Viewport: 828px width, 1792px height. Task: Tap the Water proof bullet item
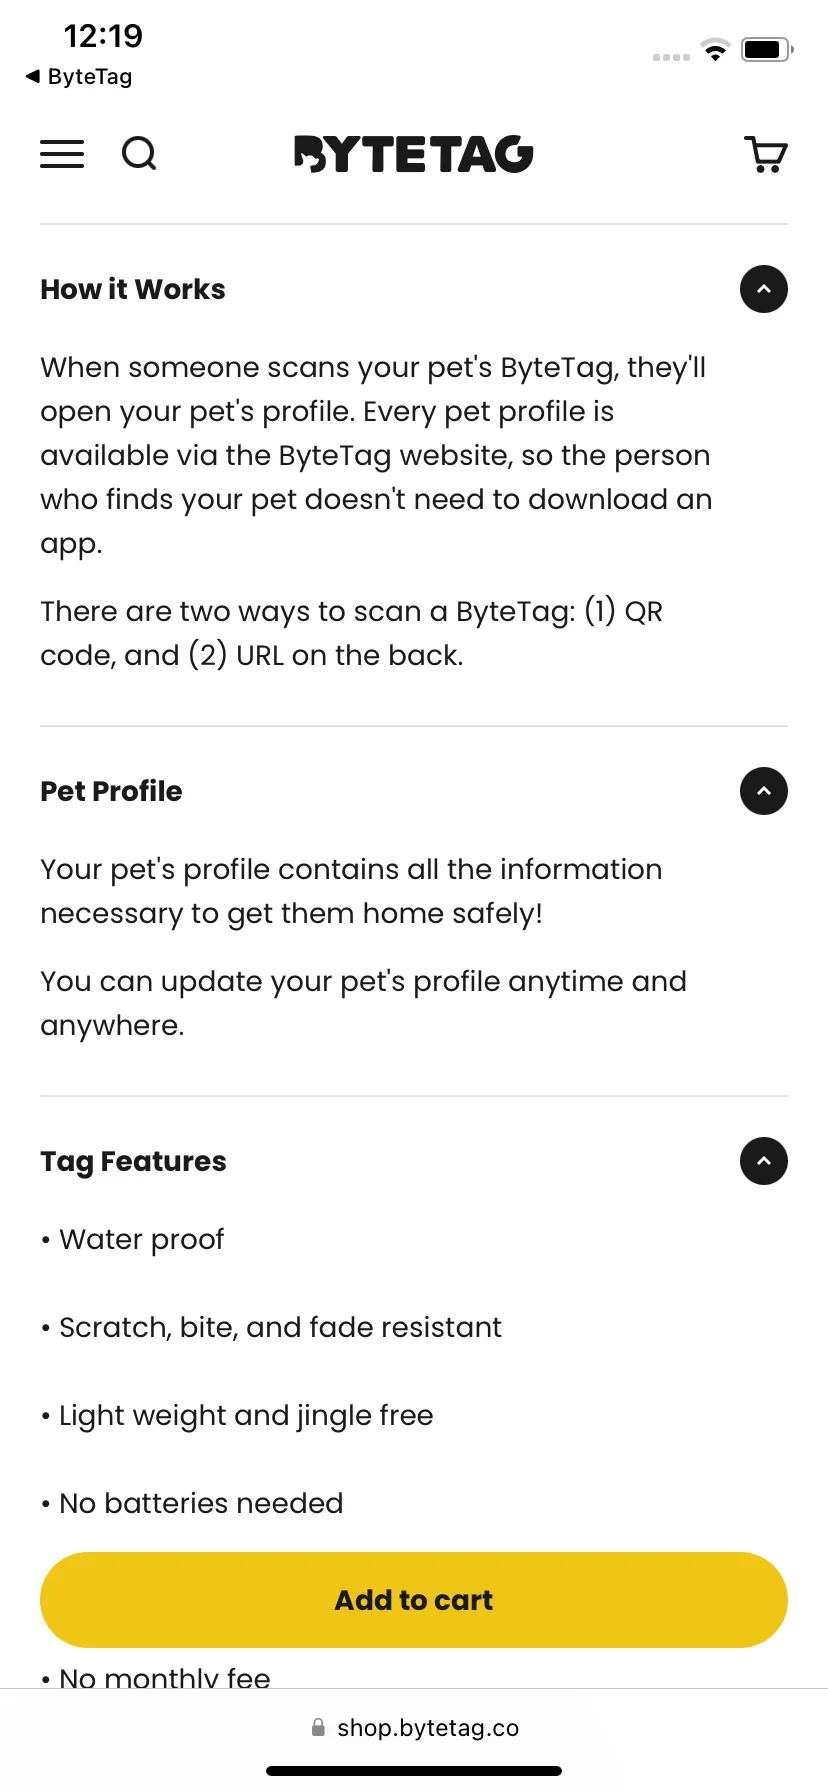click(x=132, y=1240)
